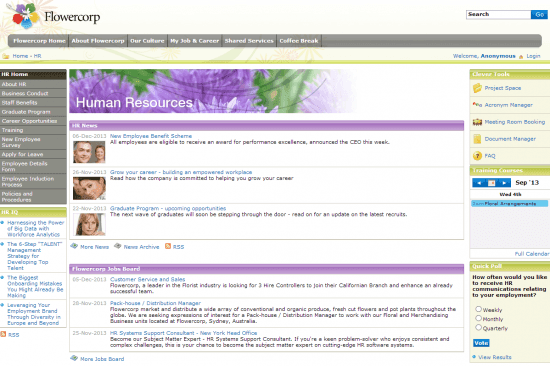Click the New Employee Benefit Scheme thumbnail
550x366 pixels.
point(89,152)
